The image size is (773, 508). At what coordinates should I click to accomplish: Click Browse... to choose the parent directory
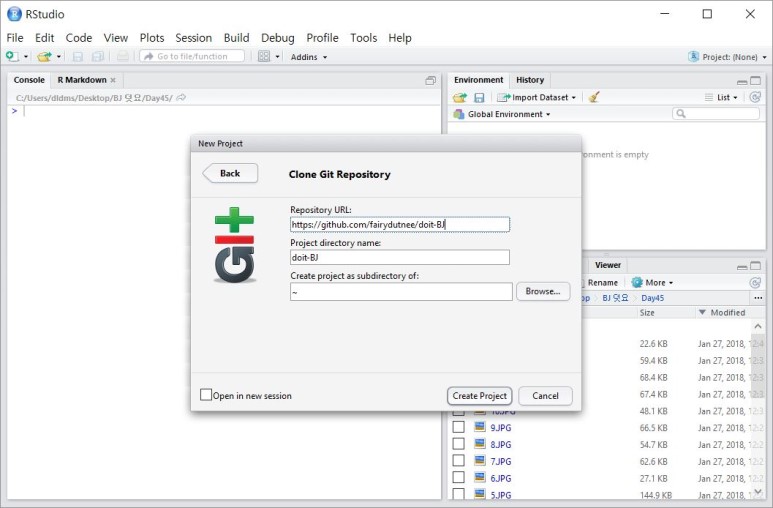(543, 291)
